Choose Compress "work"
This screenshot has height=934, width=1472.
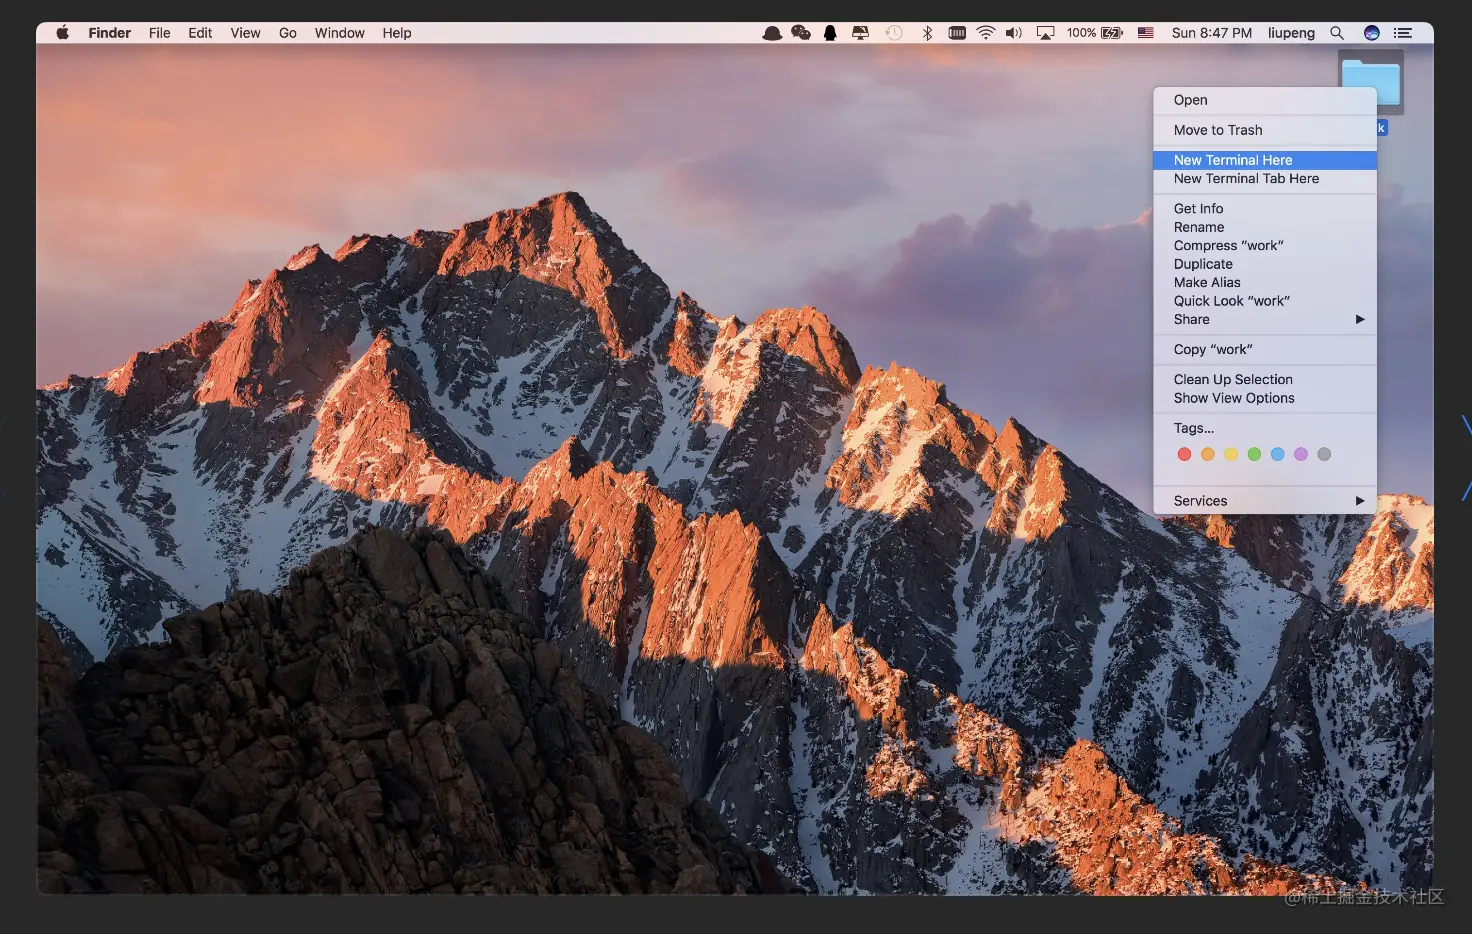tap(1265, 246)
